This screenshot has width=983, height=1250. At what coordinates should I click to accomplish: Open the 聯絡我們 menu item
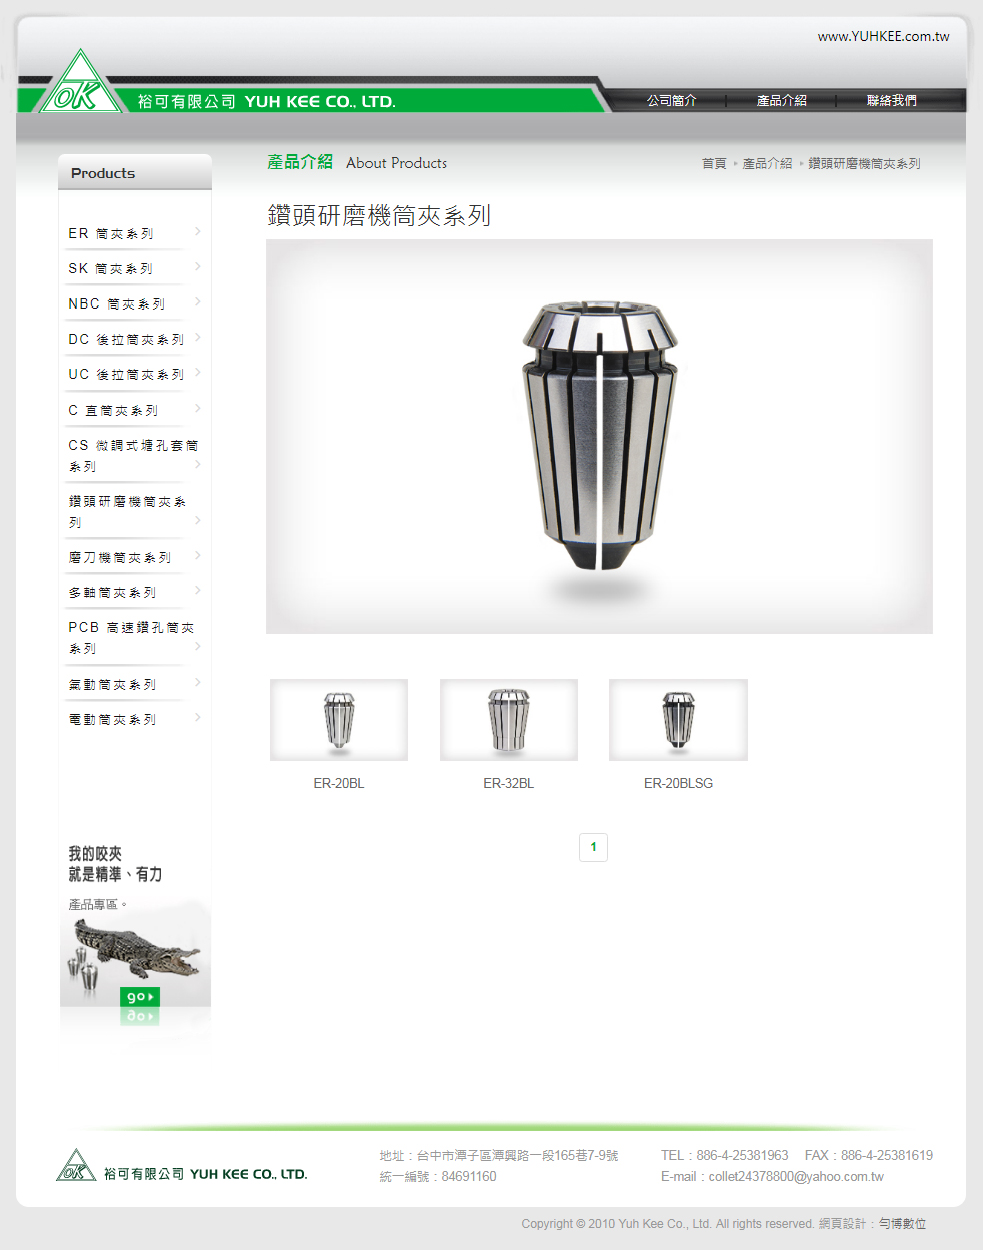coord(891,101)
